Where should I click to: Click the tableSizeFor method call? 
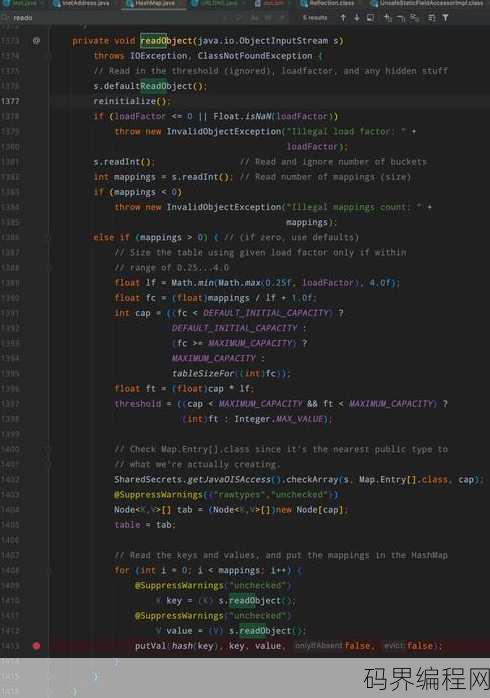click(x=202, y=373)
